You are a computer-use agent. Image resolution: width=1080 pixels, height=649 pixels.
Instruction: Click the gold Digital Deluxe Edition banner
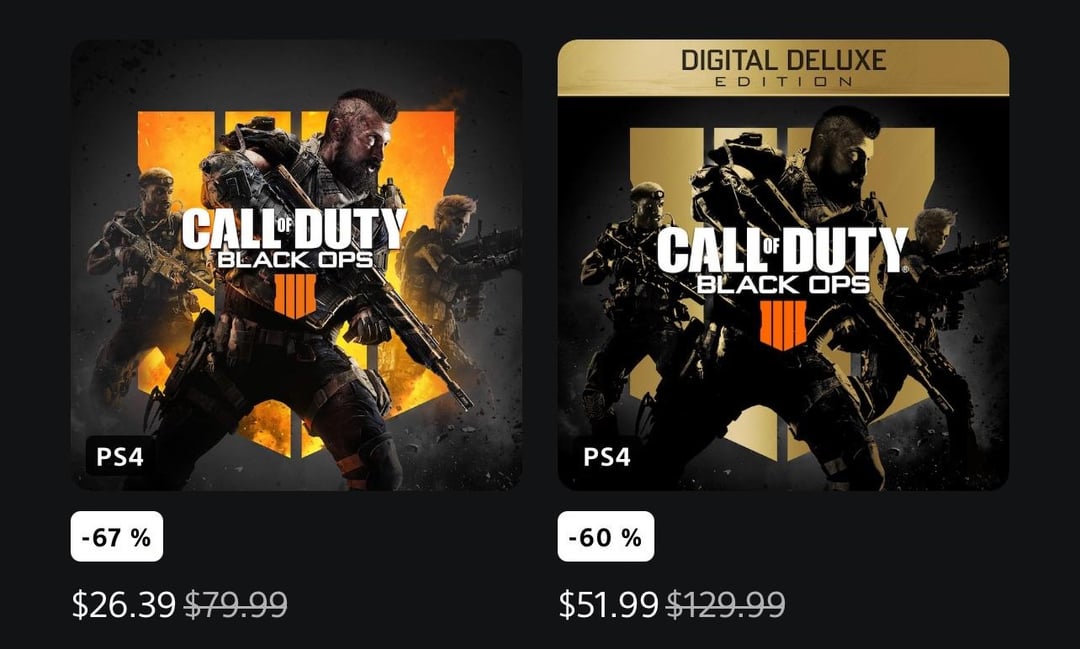[782, 67]
